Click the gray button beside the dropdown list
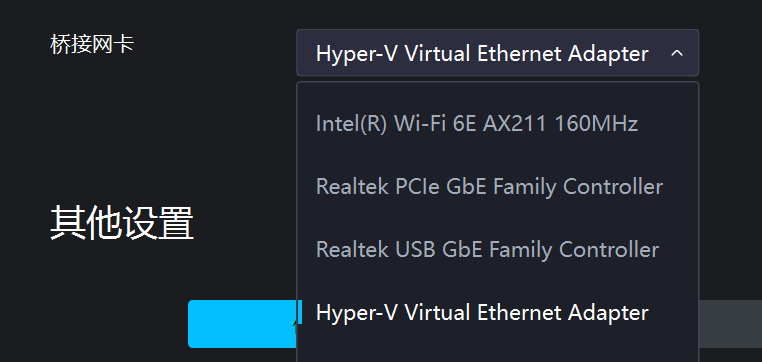The image size is (762, 362). click(730, 324)
